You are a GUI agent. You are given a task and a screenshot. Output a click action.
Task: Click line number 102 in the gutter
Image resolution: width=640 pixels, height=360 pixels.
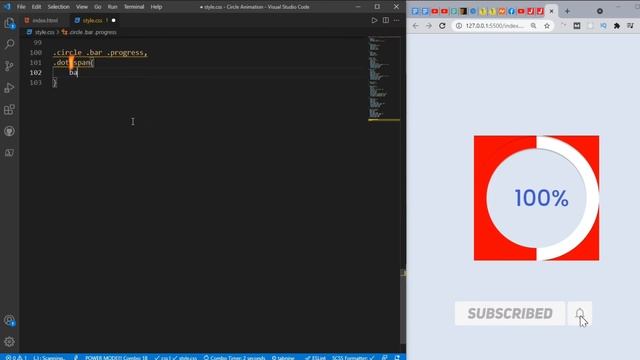(36, 73)
